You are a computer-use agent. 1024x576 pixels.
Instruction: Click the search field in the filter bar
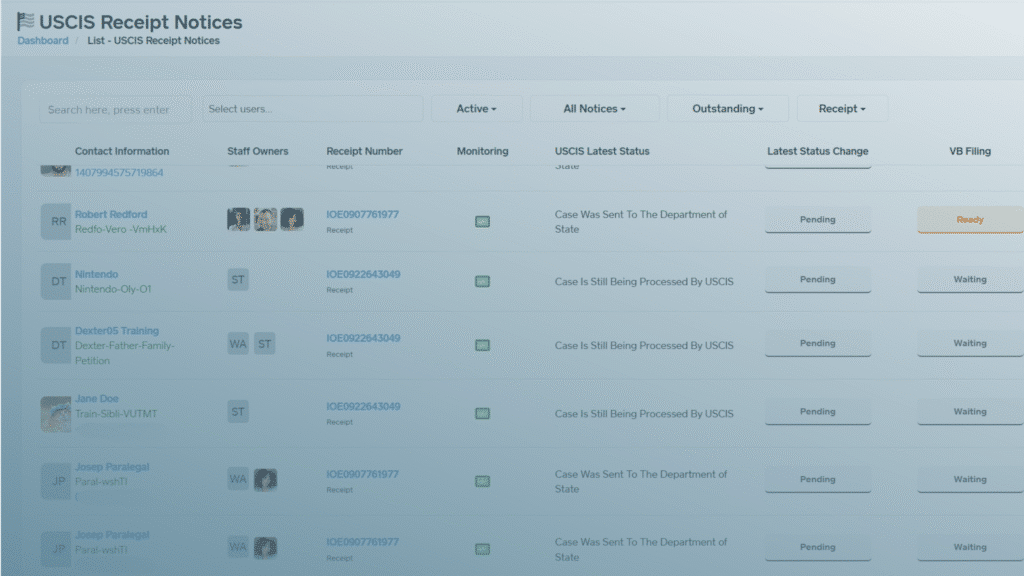114,110
